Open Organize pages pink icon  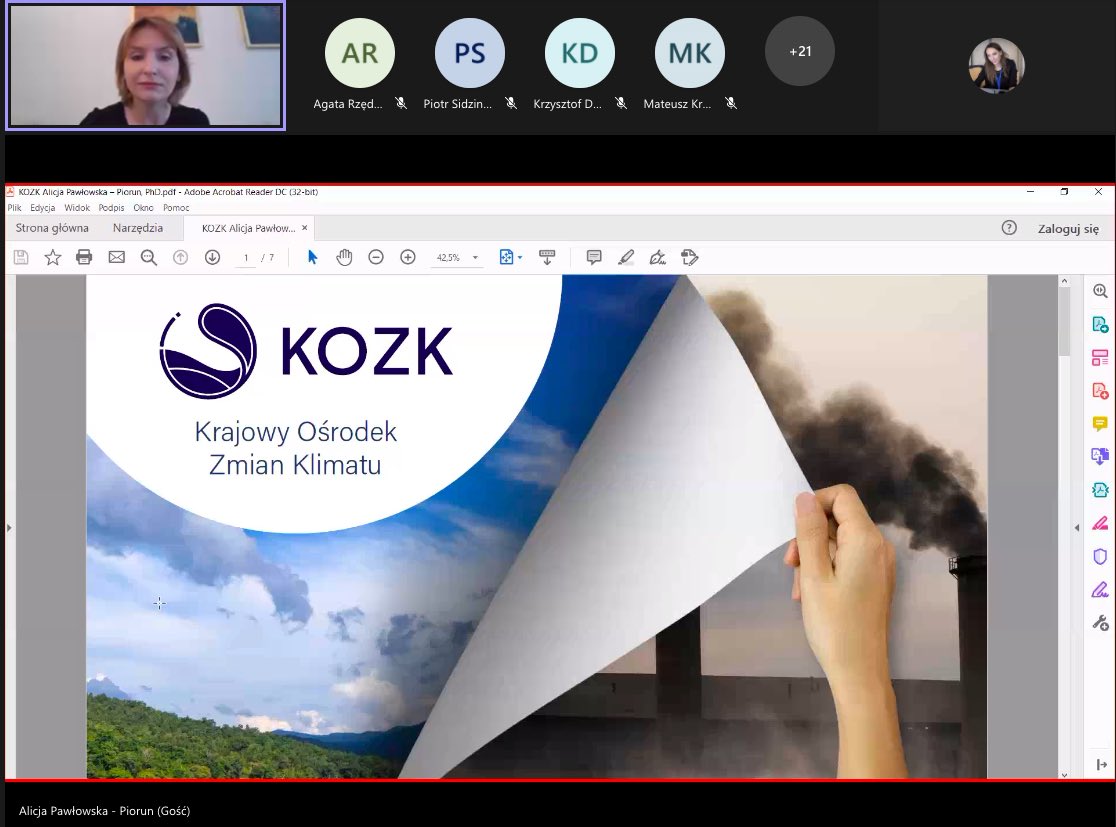[x=1100, y=357]
